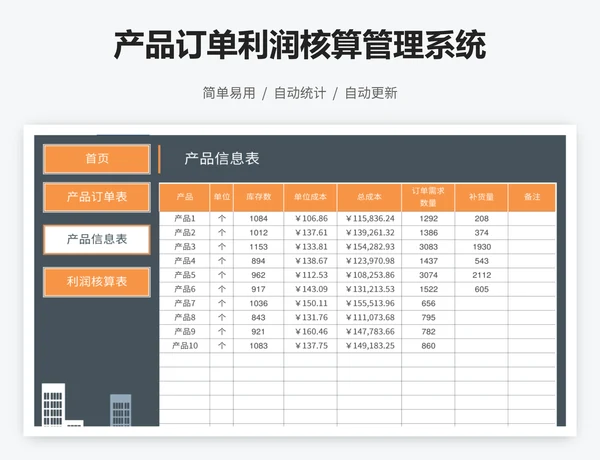600x460 pixels.
Task: Click restock quantity 1930 cell
Action: click(481, 247)
